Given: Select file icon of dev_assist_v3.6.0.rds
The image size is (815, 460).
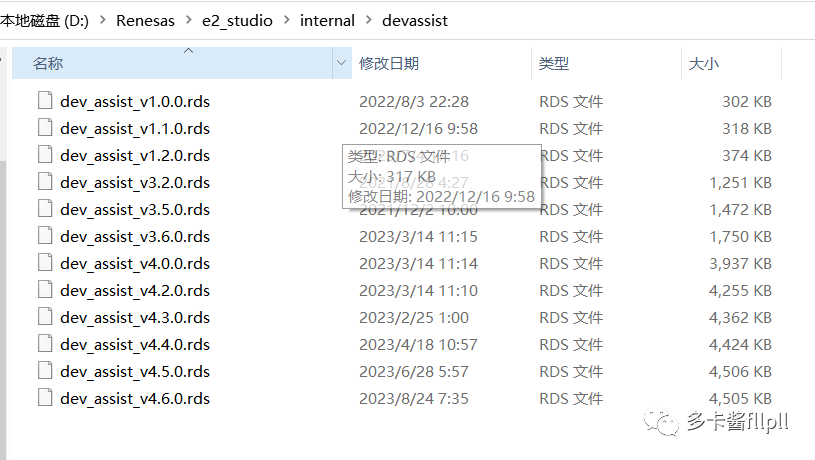Looking at the screenshot, I should pos(45,235).
